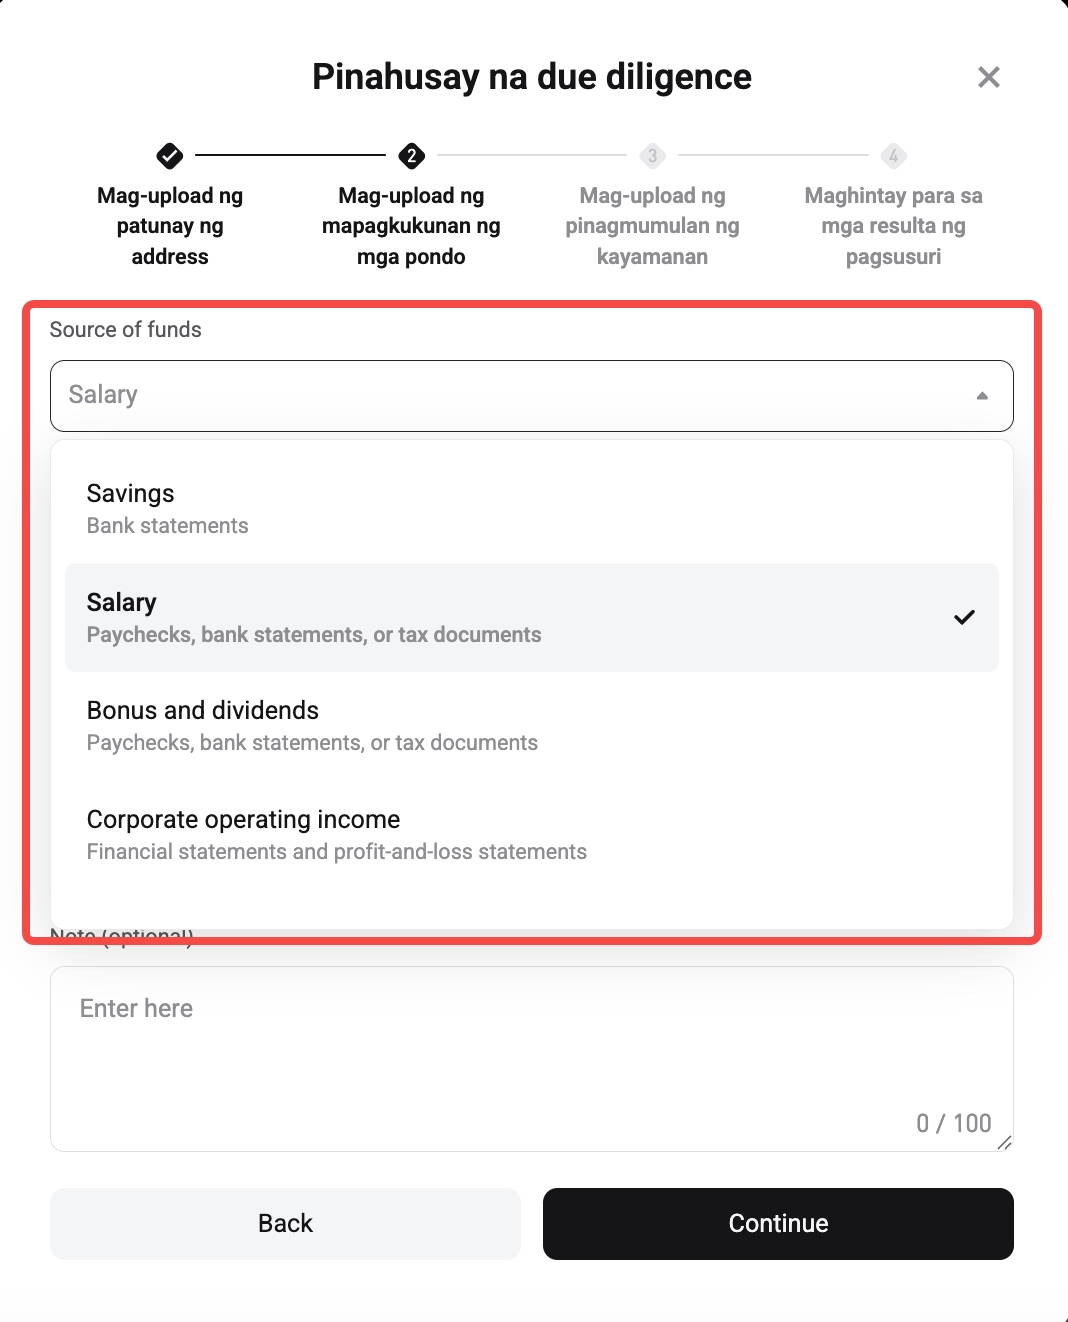This screenshot has width=1068, height=1322.
Task: Click the step 4 diamond indicator
Action: 893,156
